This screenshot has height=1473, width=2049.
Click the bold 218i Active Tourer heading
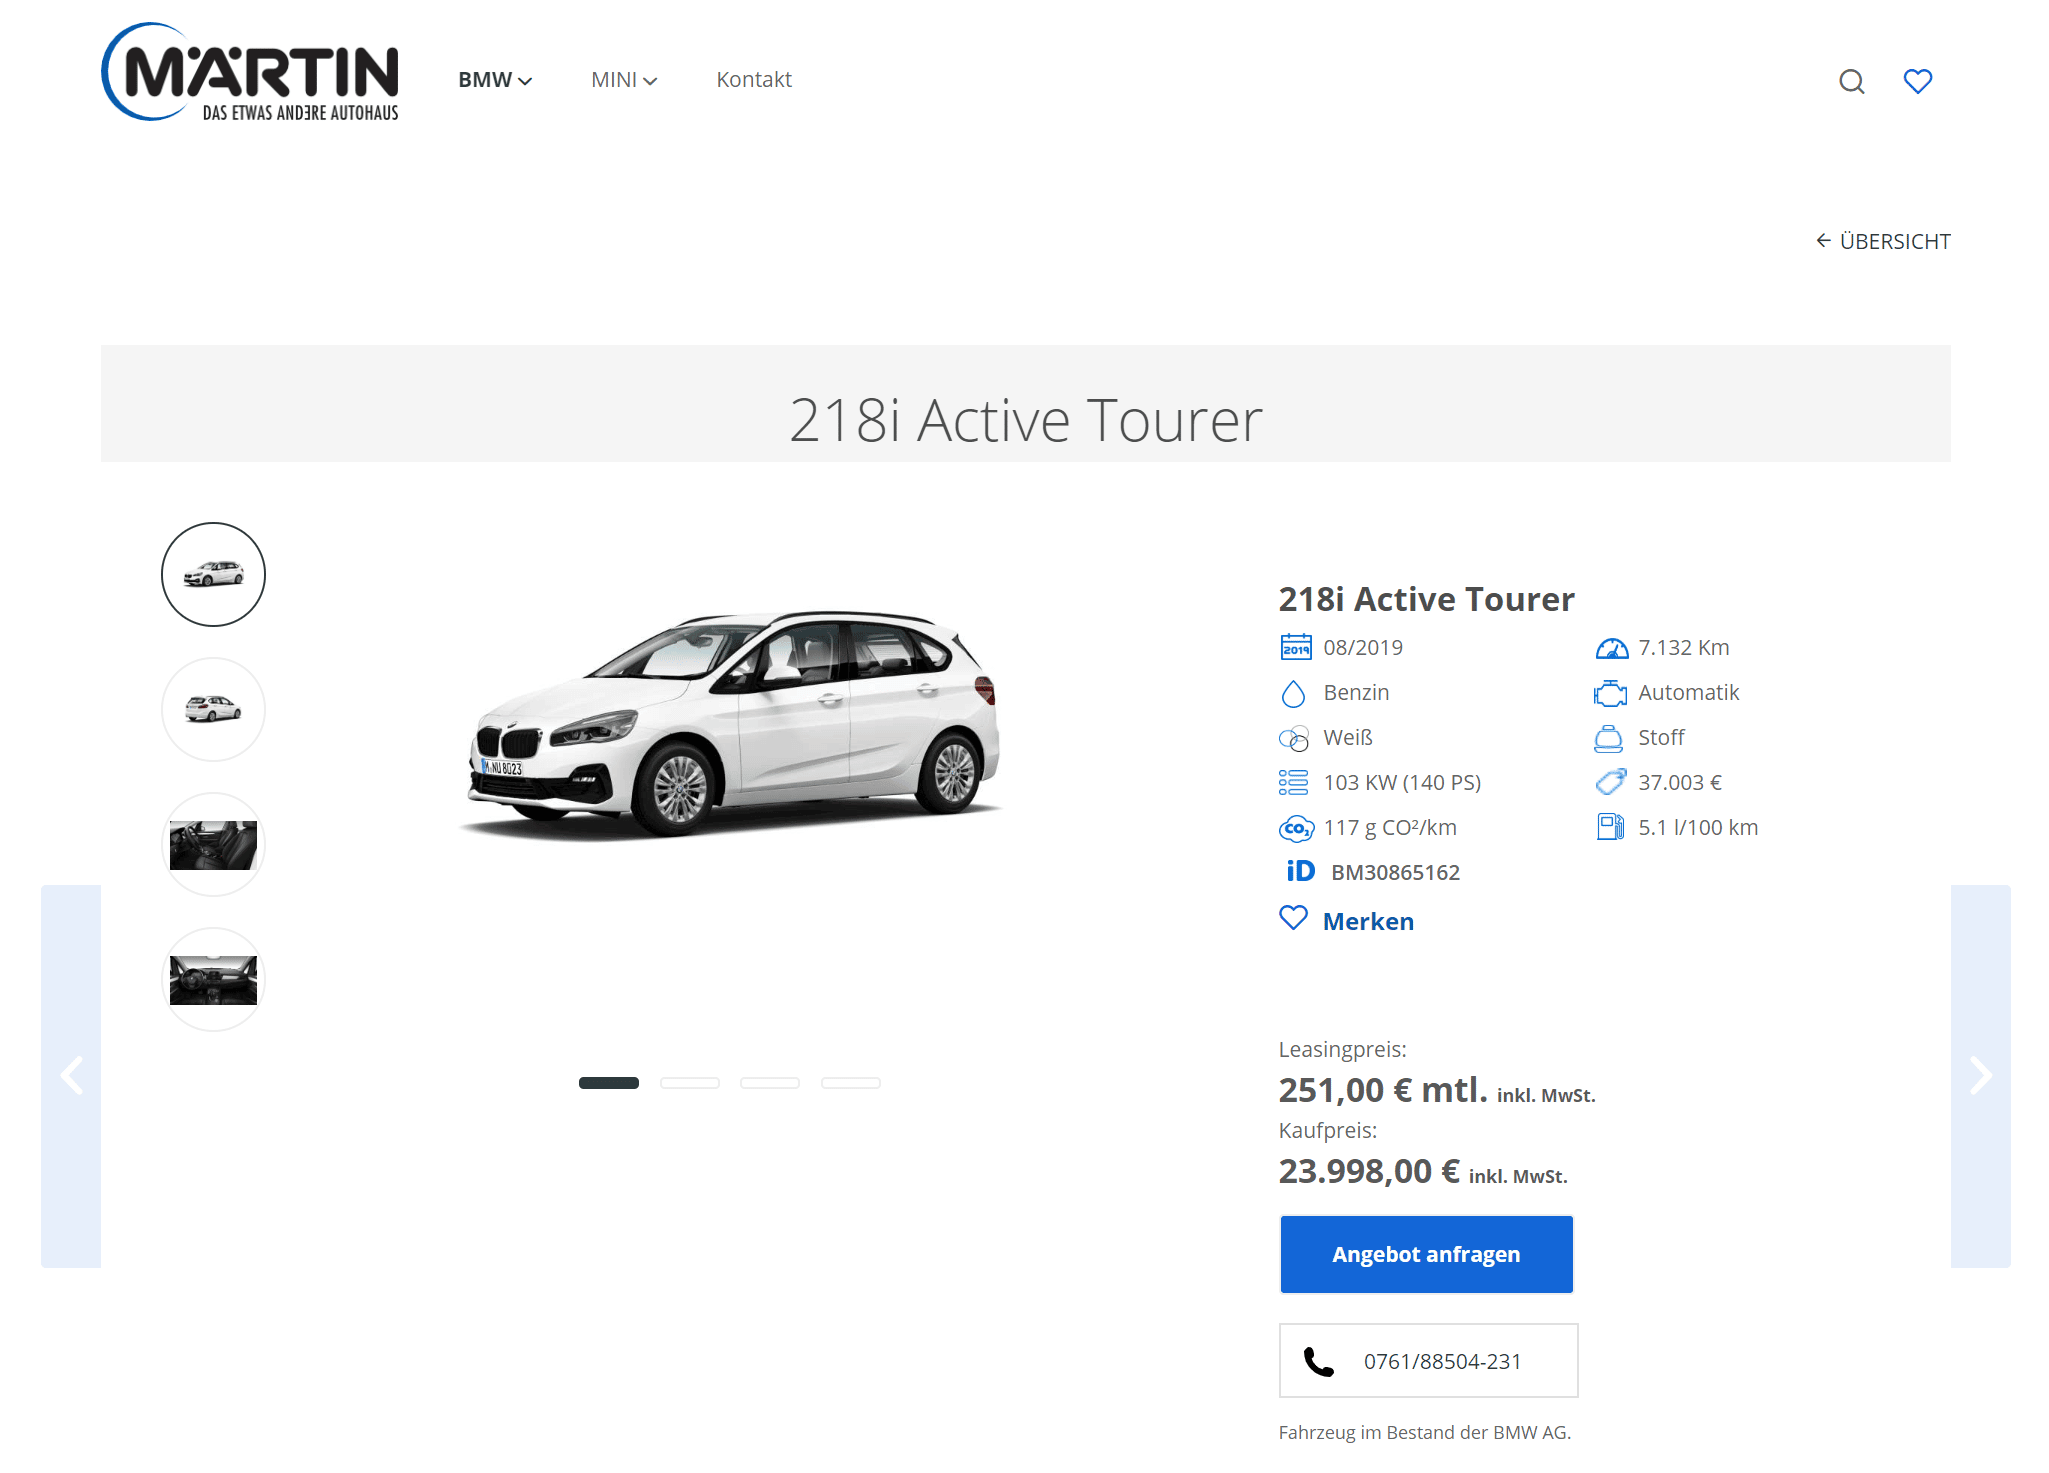(1426, 599)
